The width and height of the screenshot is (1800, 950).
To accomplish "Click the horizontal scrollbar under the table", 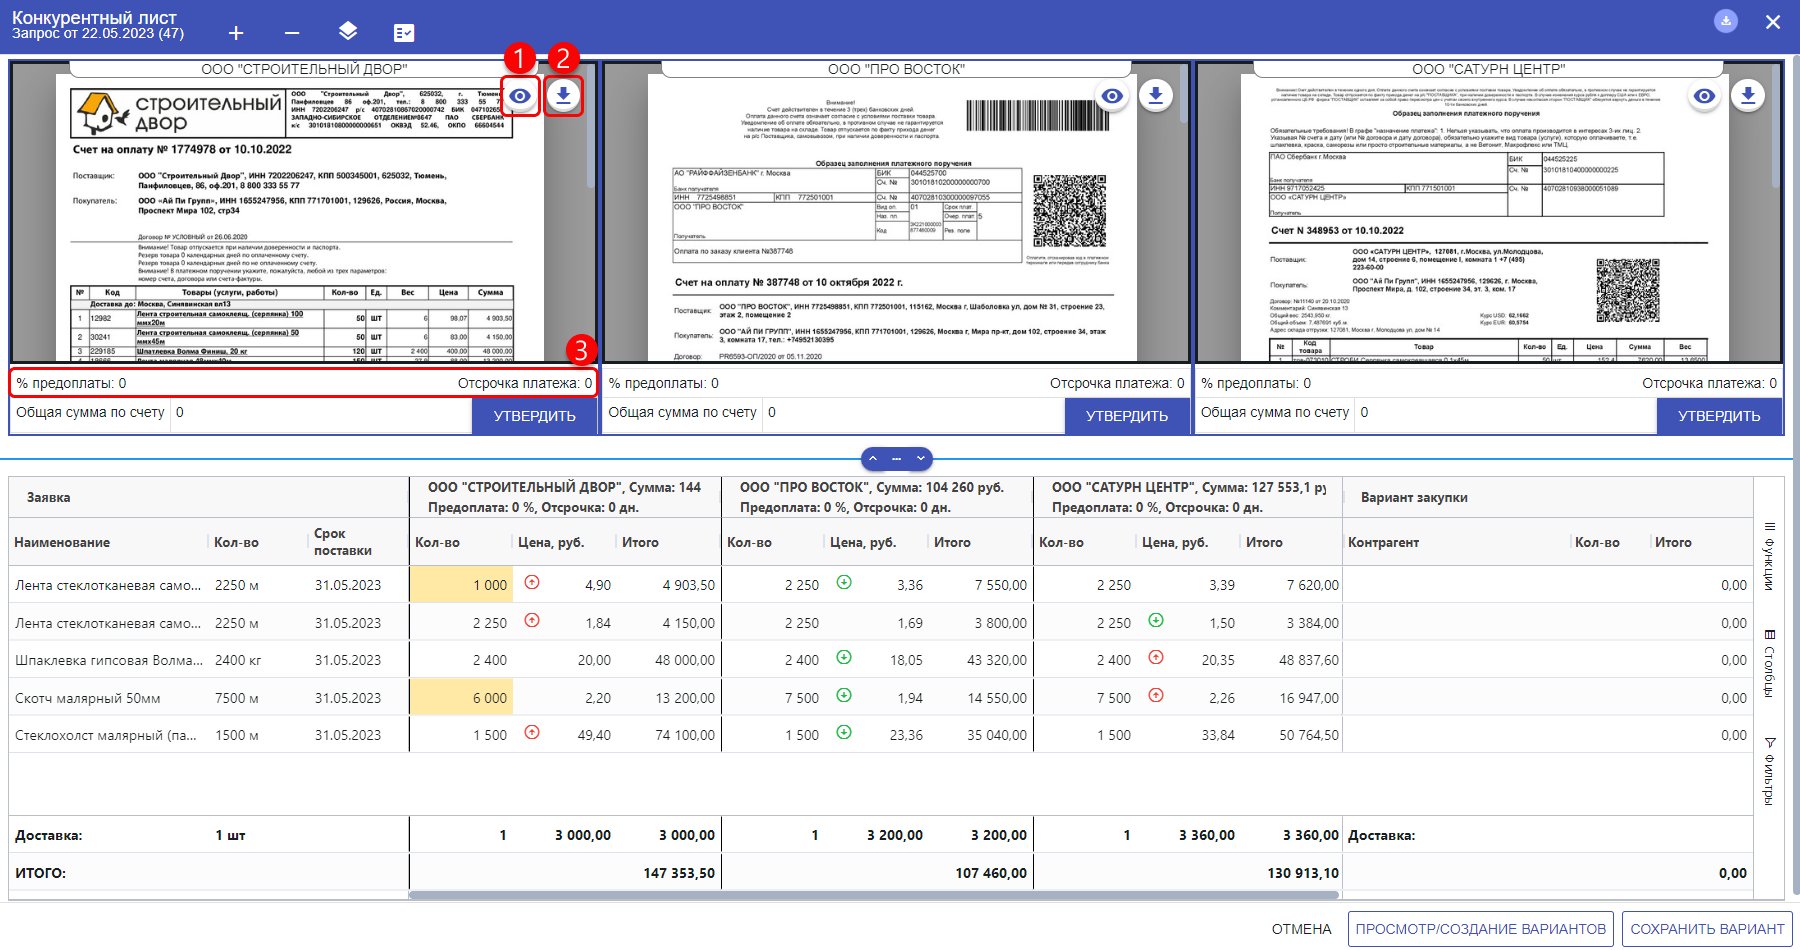I will click(x=875, y=895).
